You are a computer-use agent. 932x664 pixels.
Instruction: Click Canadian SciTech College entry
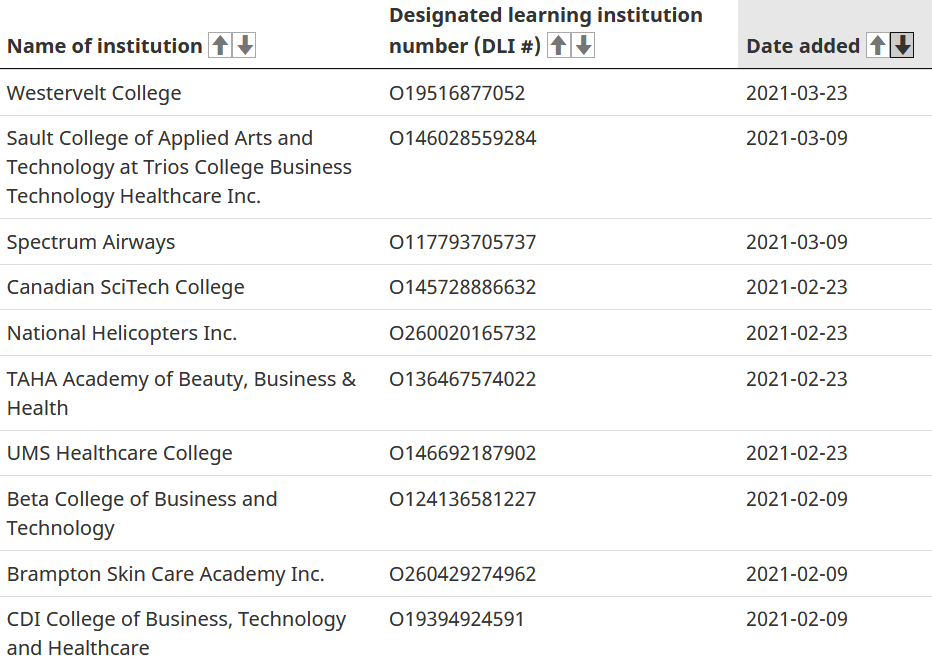pyautogui.click(x=126, y=287)
